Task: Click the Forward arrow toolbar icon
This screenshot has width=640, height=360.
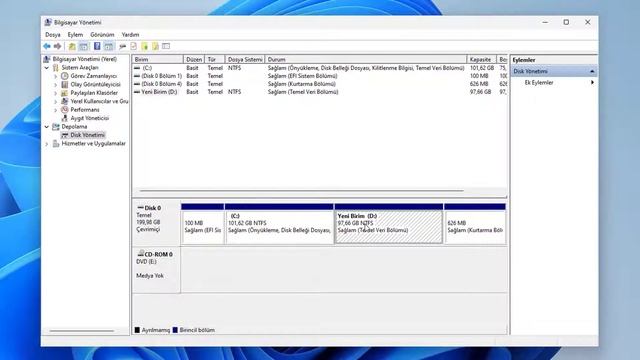Action: [58, 47]
